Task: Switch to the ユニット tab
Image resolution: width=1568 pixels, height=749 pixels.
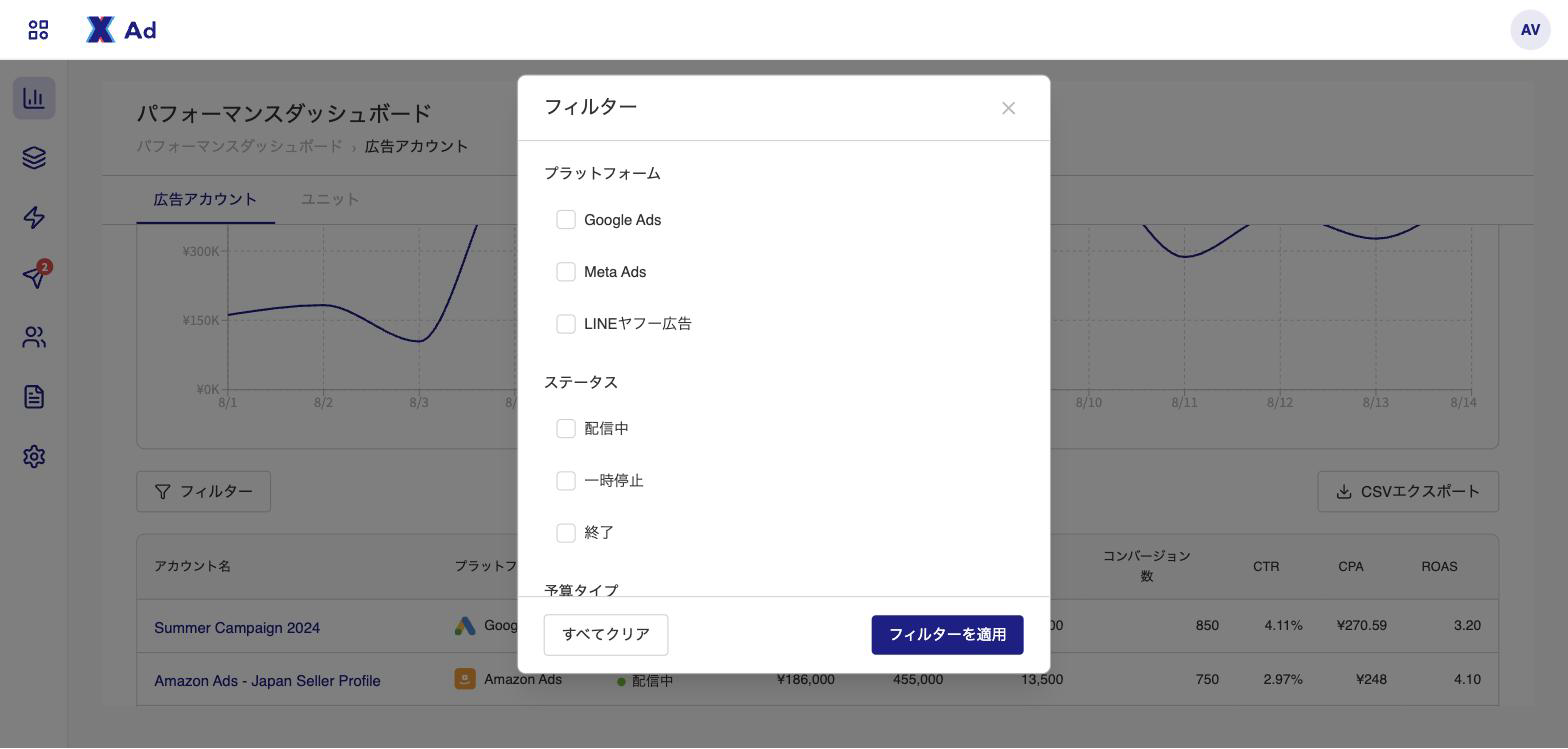Action: pyautogui.click(x=330, y=199)
